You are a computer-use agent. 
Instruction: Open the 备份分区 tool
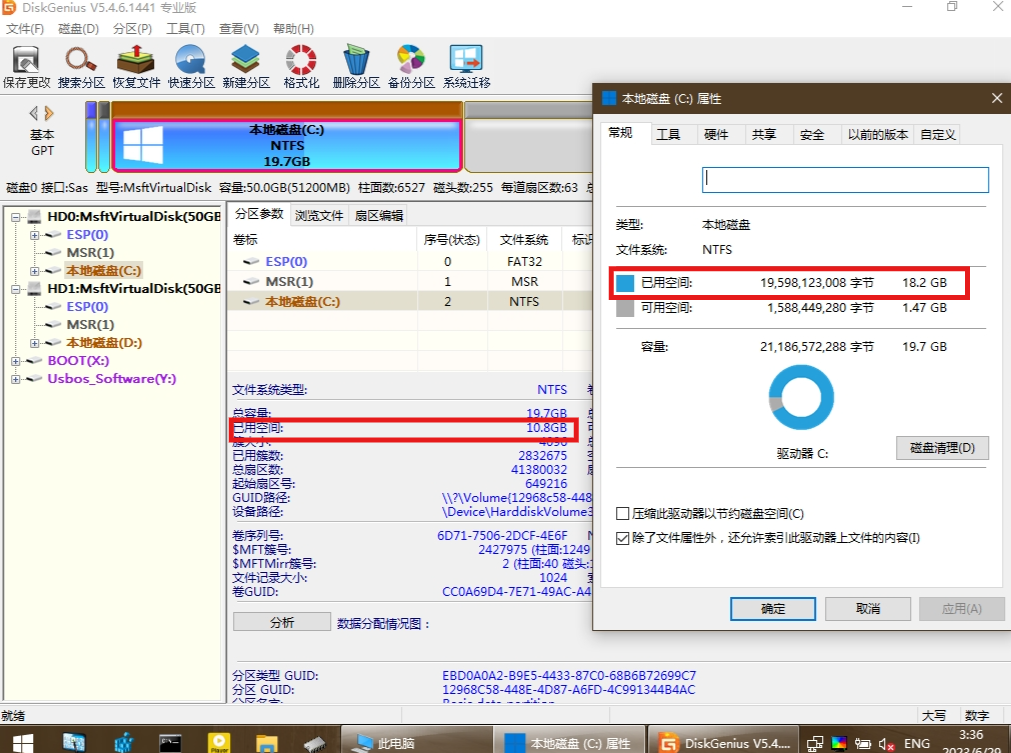click(411, 67)
